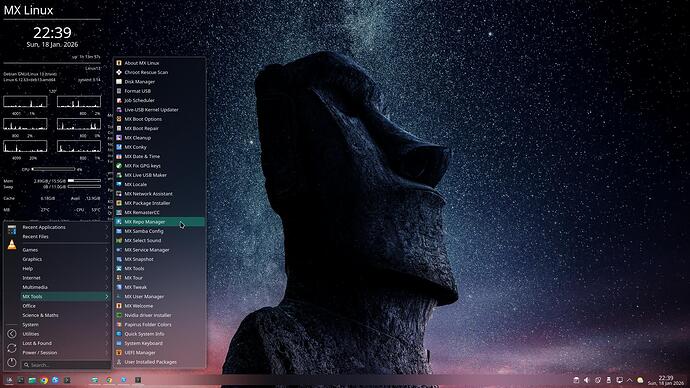The image size is (690, 388).
Task: Click the restart icon in the menu sidebar
Action: pos(12,348)
